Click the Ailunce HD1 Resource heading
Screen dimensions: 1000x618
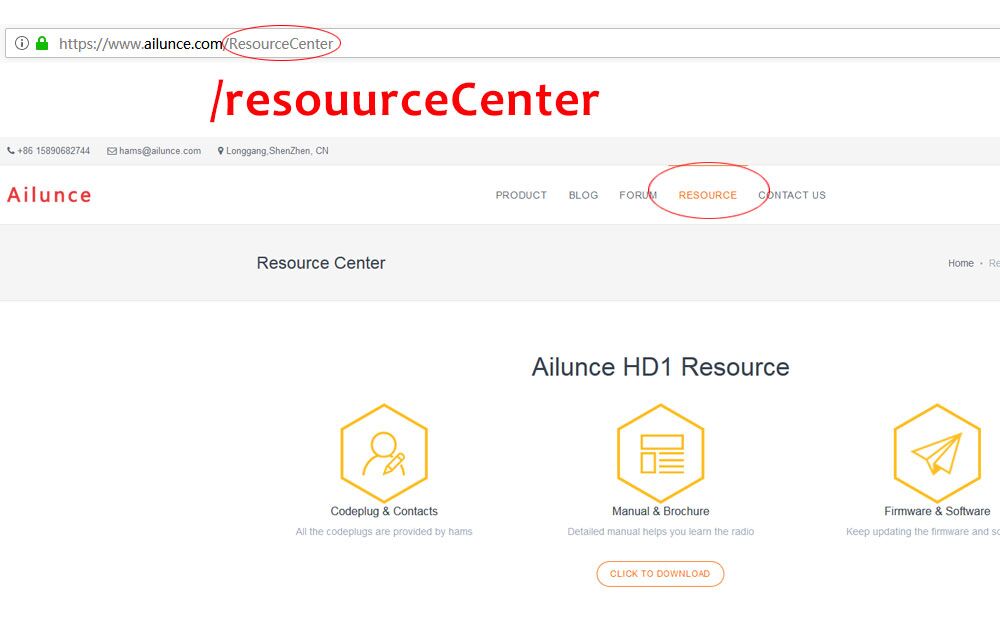(661, 367)
